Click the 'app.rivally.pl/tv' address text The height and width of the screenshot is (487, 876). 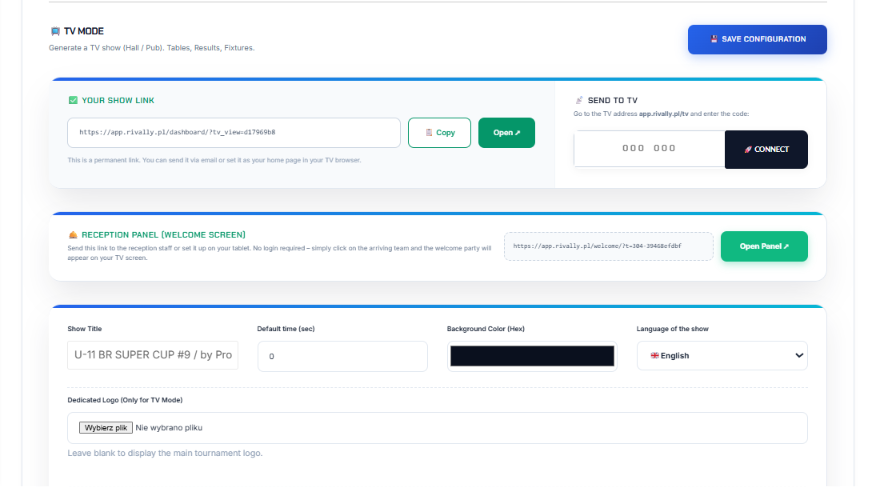click(x=663, y=114)
